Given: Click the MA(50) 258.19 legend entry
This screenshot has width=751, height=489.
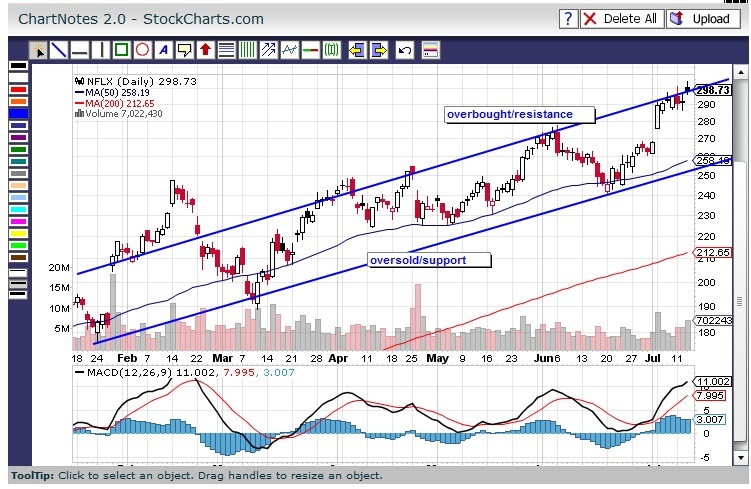Looking at the screenshot, I should [x=113, y=92].
